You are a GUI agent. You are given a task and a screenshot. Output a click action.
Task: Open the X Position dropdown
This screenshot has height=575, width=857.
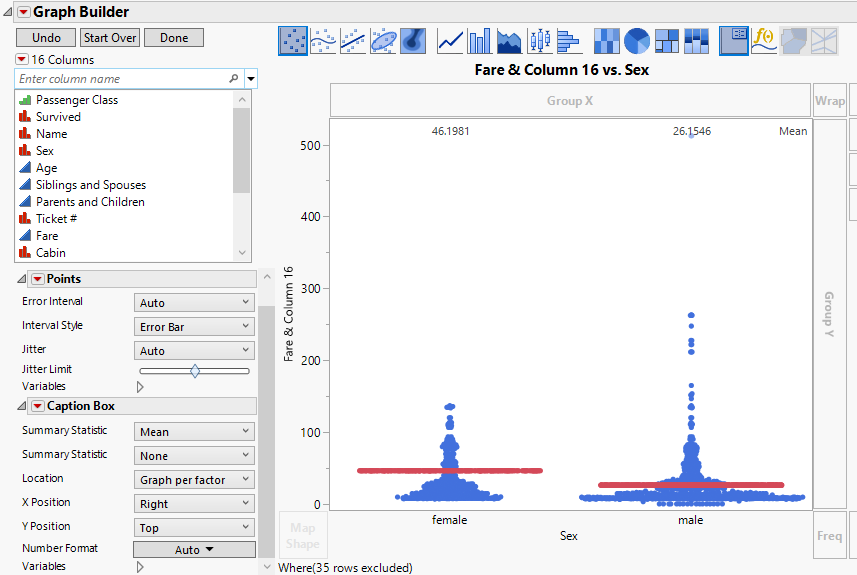194,503
